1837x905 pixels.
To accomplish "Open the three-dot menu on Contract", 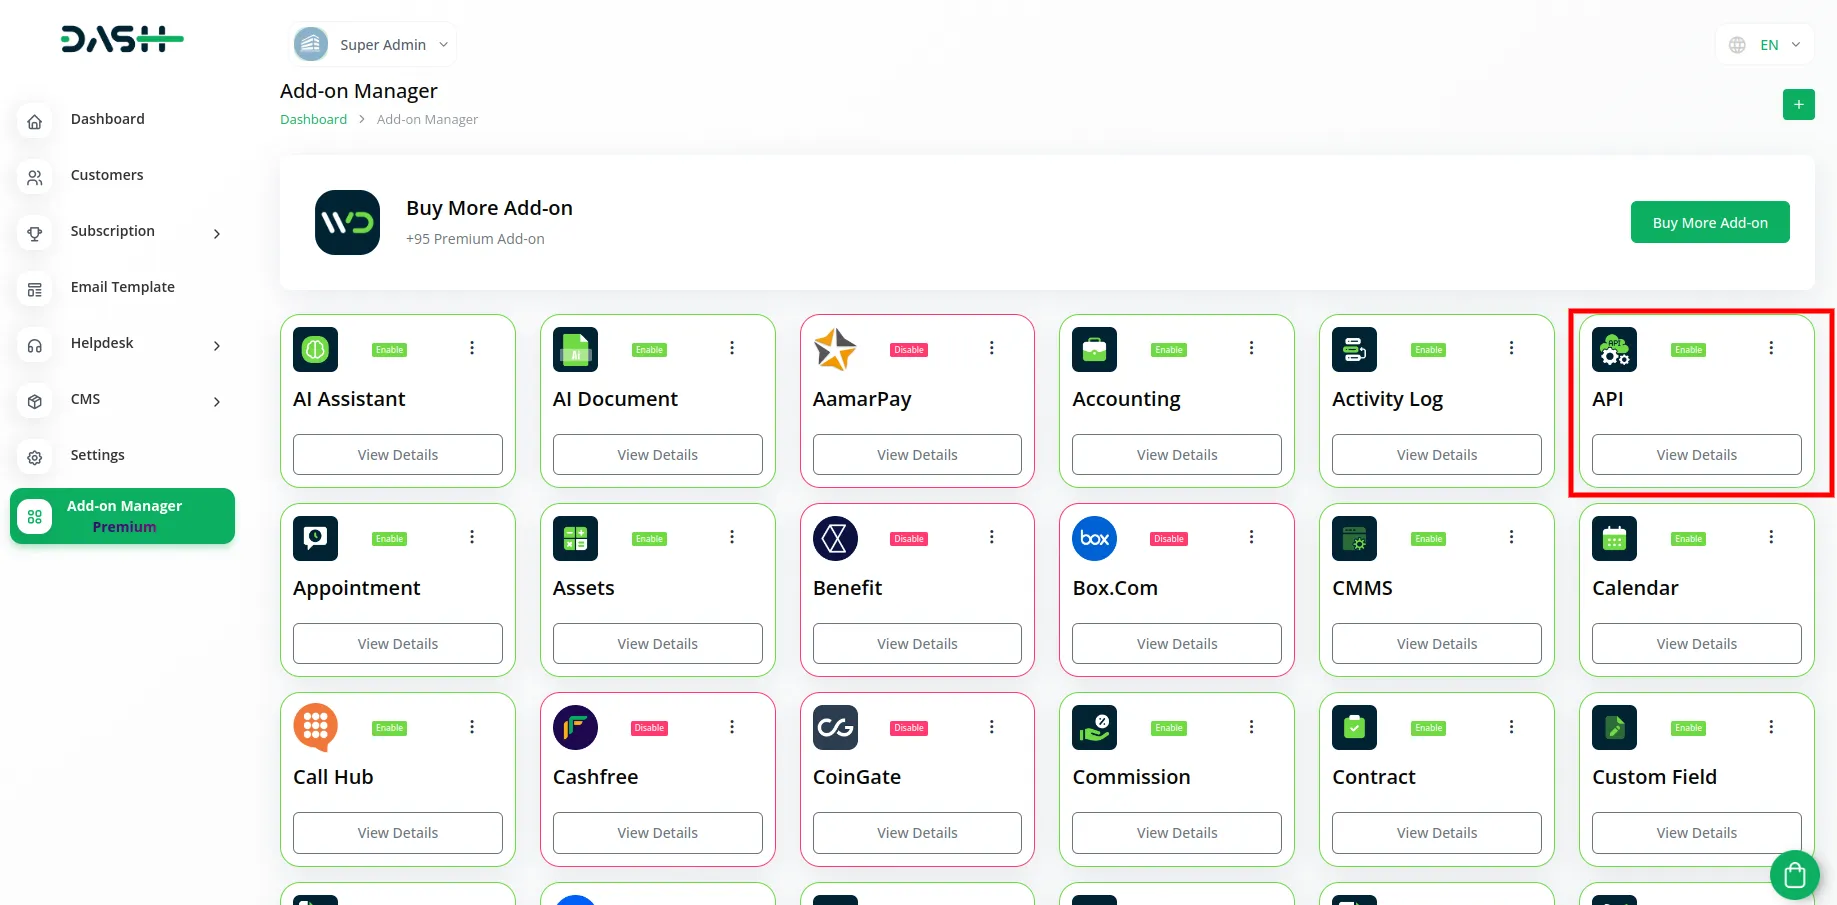I will click(1511, 727).
